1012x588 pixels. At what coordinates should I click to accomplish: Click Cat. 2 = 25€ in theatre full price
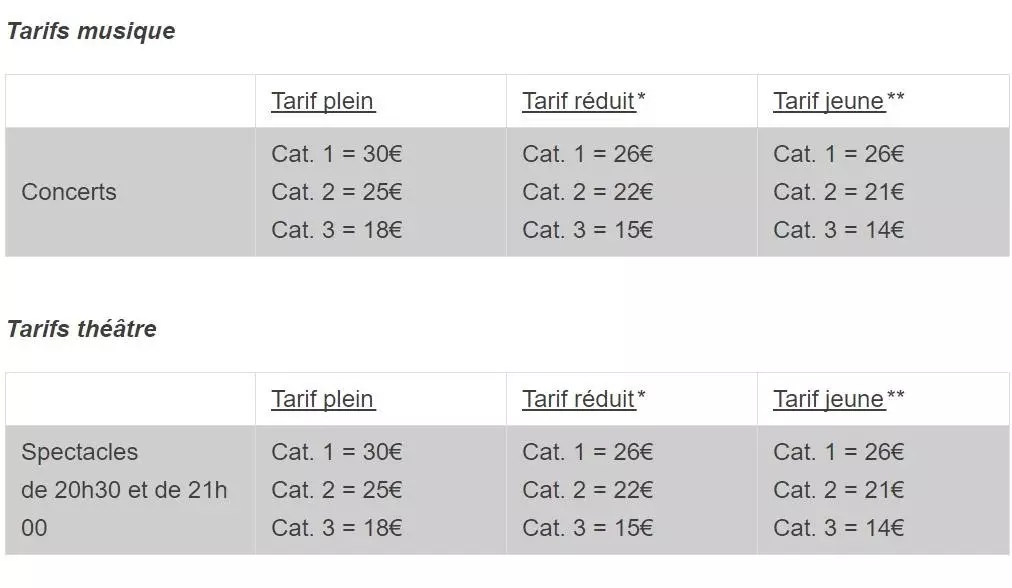[336, 490]
